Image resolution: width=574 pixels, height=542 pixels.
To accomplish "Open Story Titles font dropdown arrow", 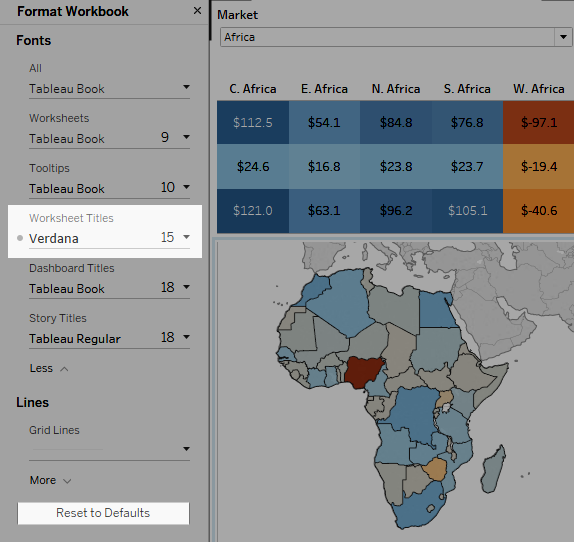I will coord(186,337).
